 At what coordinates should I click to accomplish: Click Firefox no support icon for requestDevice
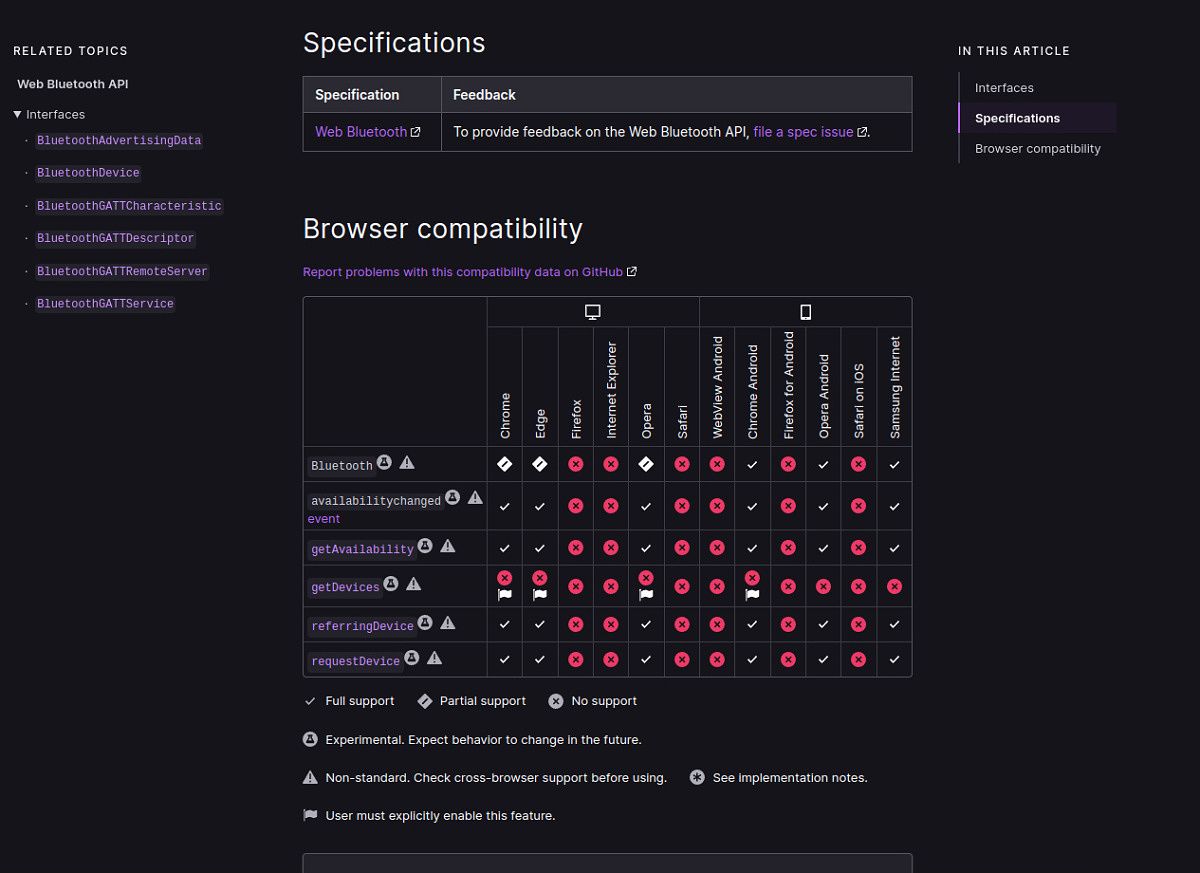[576, 659]
